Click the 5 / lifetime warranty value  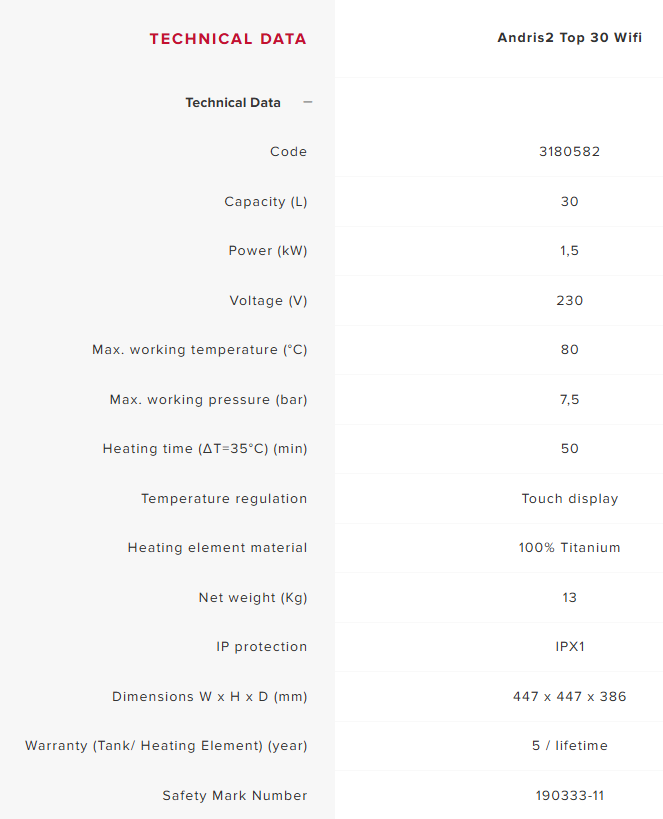[x=569, y=746]
